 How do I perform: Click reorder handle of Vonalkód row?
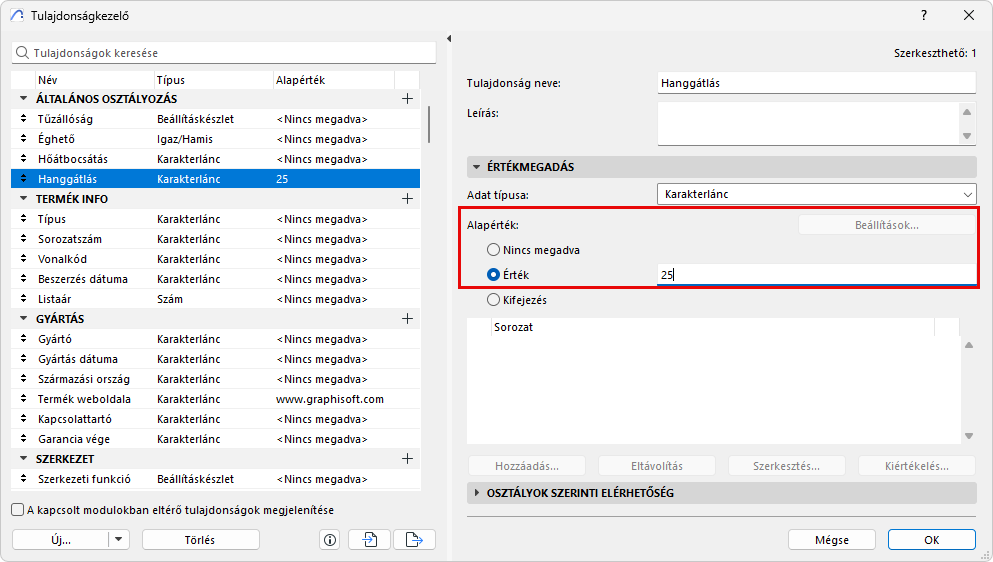[23, 259]
